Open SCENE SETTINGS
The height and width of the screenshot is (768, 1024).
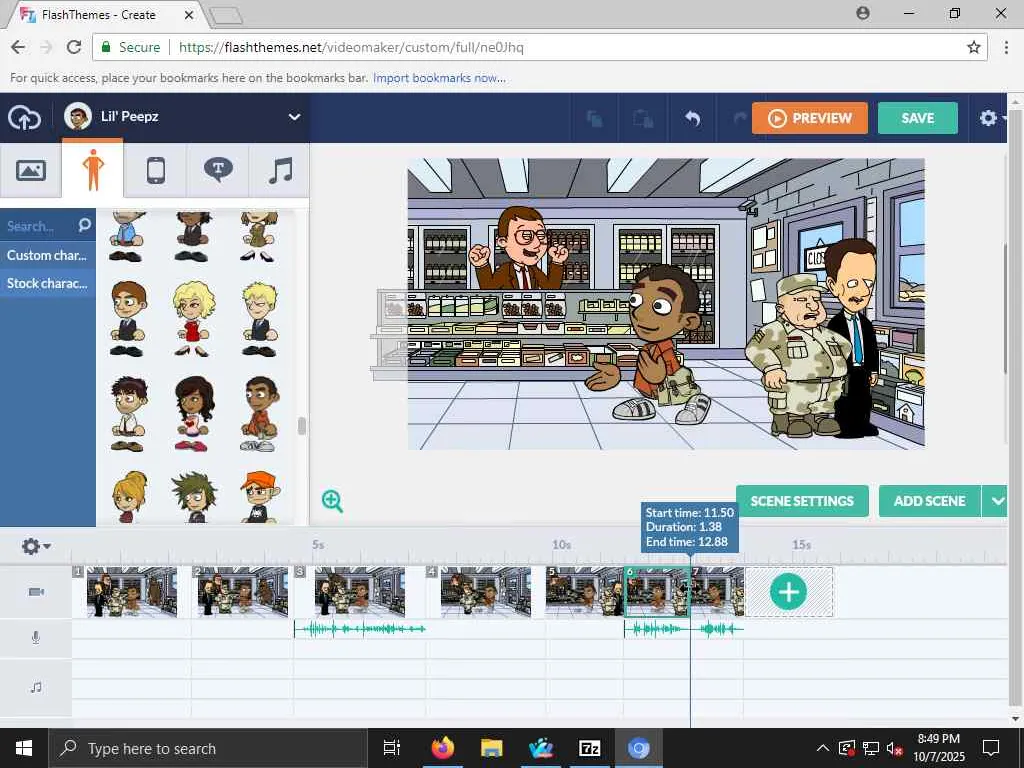click(802, 501)
